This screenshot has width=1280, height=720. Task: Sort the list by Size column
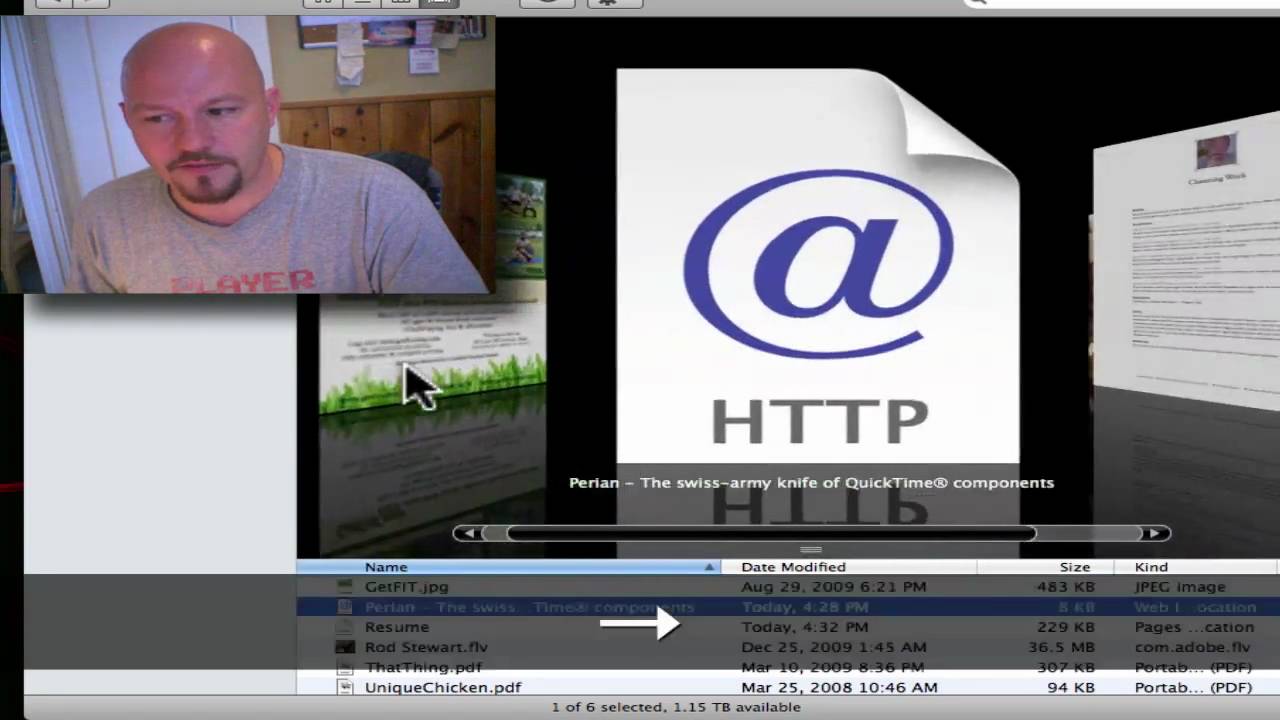(1048, 567)
